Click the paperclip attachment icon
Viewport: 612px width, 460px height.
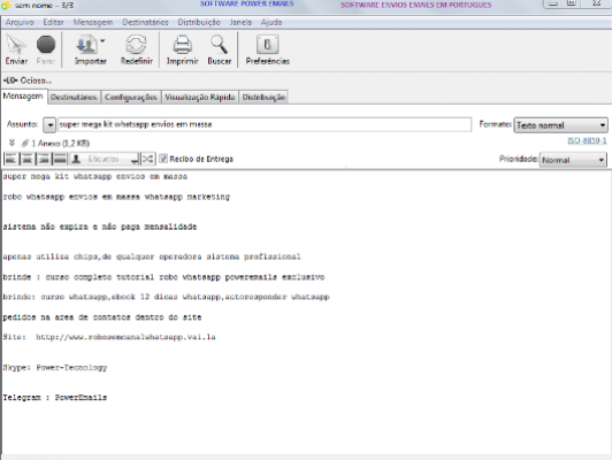click(x=25, y=143)
